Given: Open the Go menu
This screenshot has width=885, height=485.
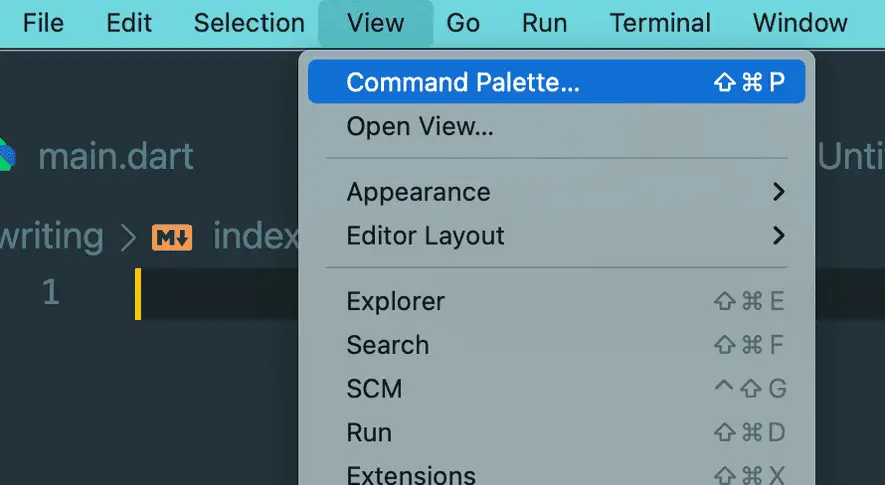Looking at the screenshot, I should (463, 24).
